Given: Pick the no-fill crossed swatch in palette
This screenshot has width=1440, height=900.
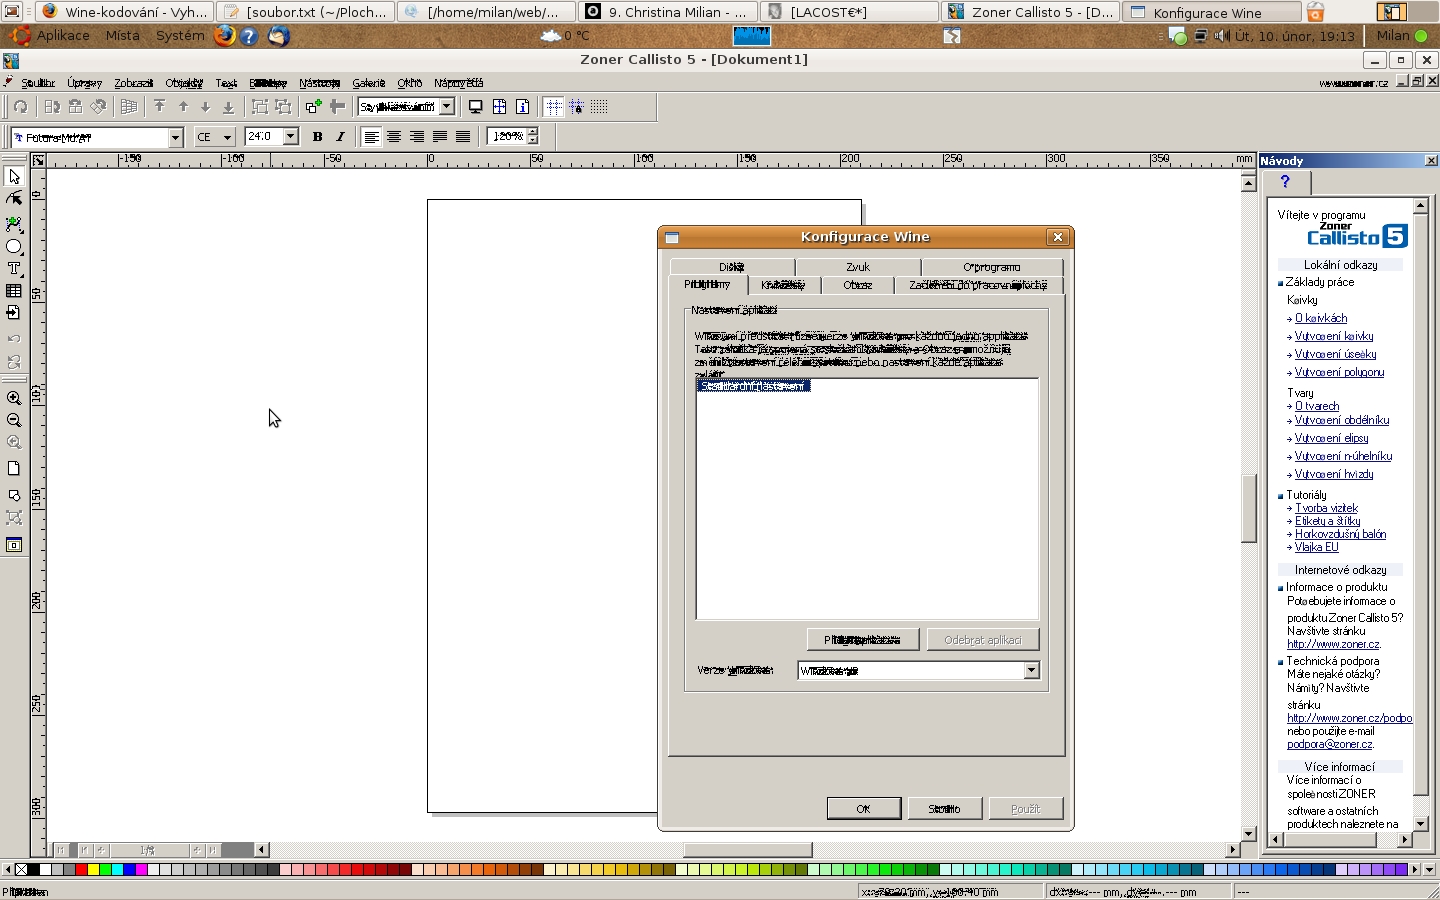Looking at the screenshot, I should coord(21,870).
